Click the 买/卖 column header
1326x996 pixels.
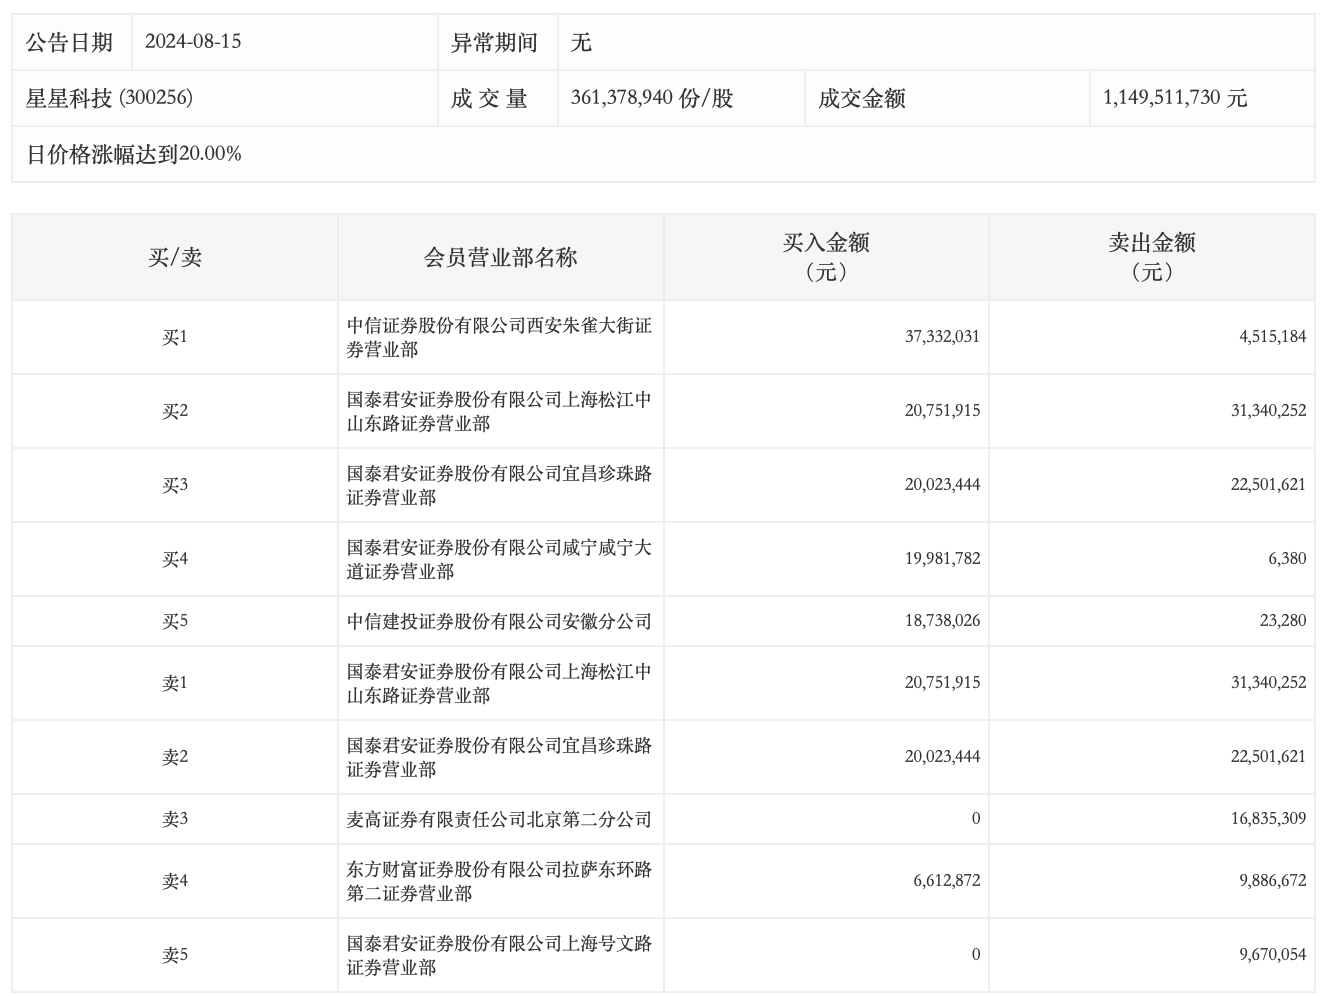coord(175,257)
